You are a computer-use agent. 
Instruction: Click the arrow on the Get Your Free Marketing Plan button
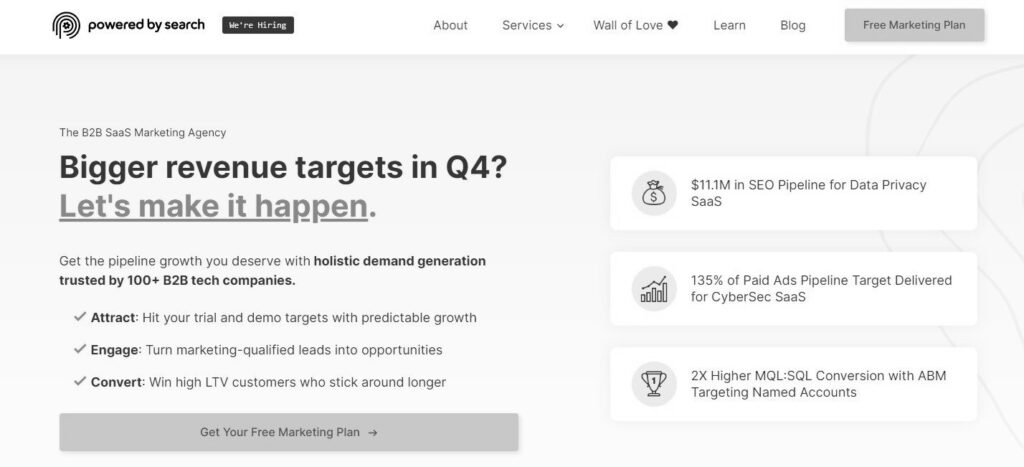tap(372, 432)
